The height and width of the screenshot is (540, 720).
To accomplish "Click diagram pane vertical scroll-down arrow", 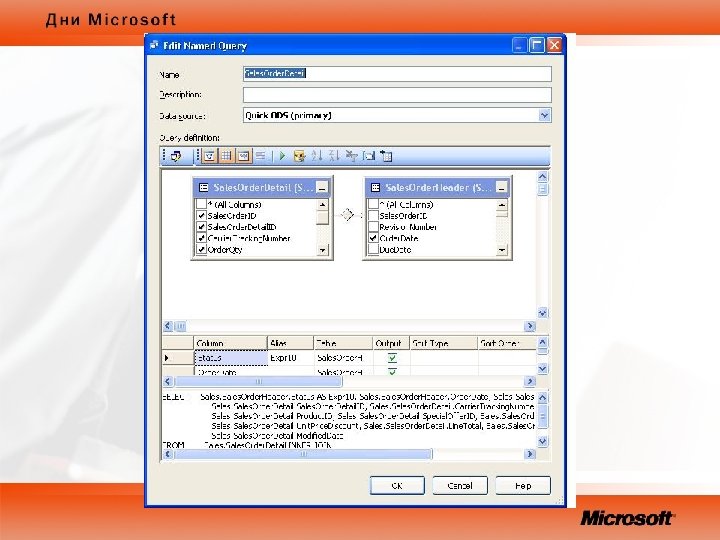I will pos(542,313).
